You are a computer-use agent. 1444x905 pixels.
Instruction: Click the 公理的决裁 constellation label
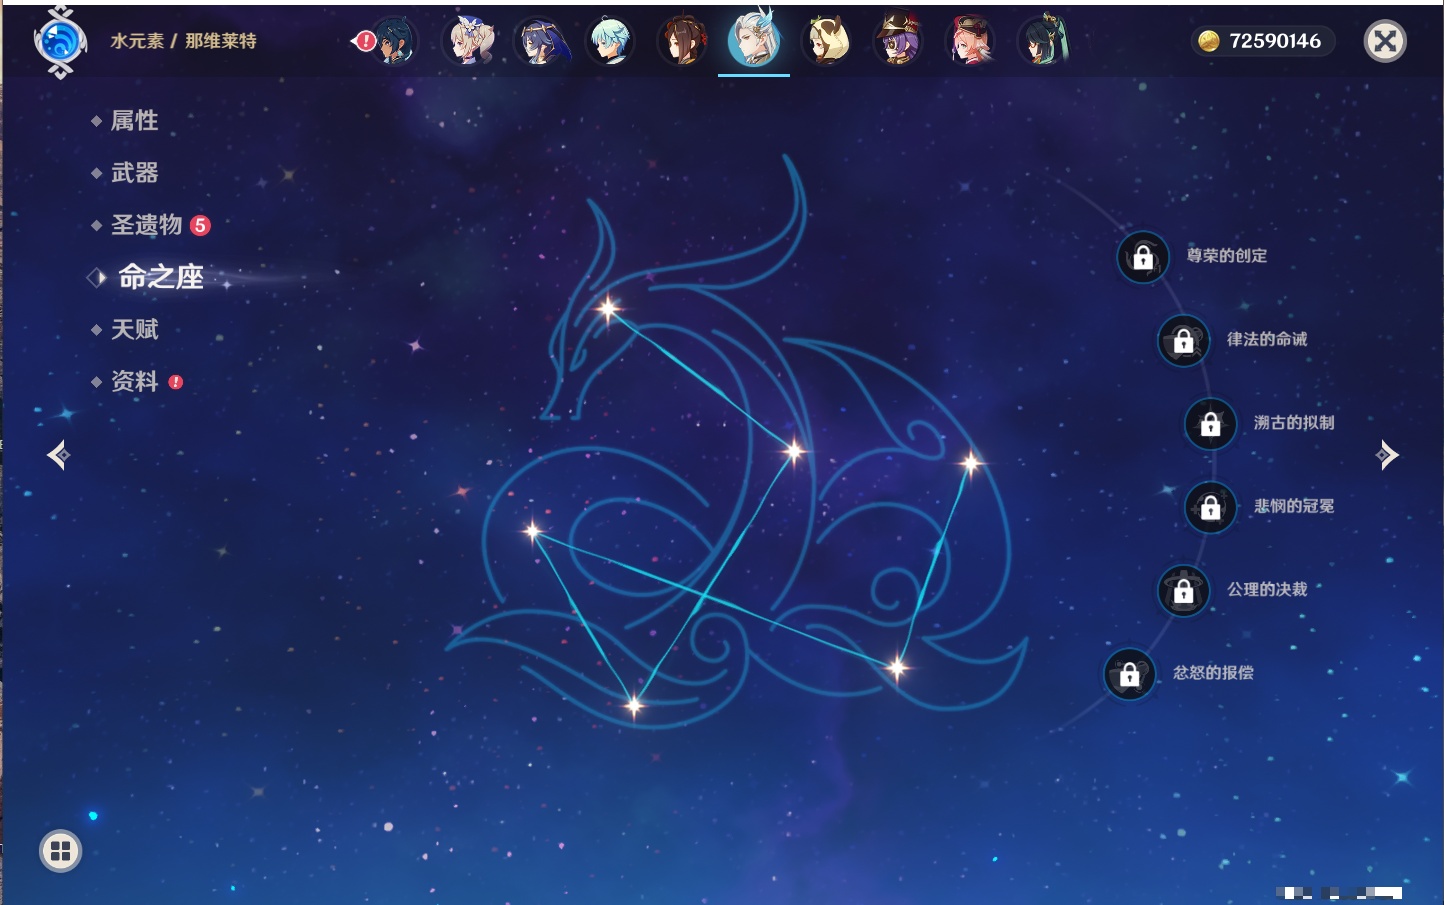click(1267, 589)
